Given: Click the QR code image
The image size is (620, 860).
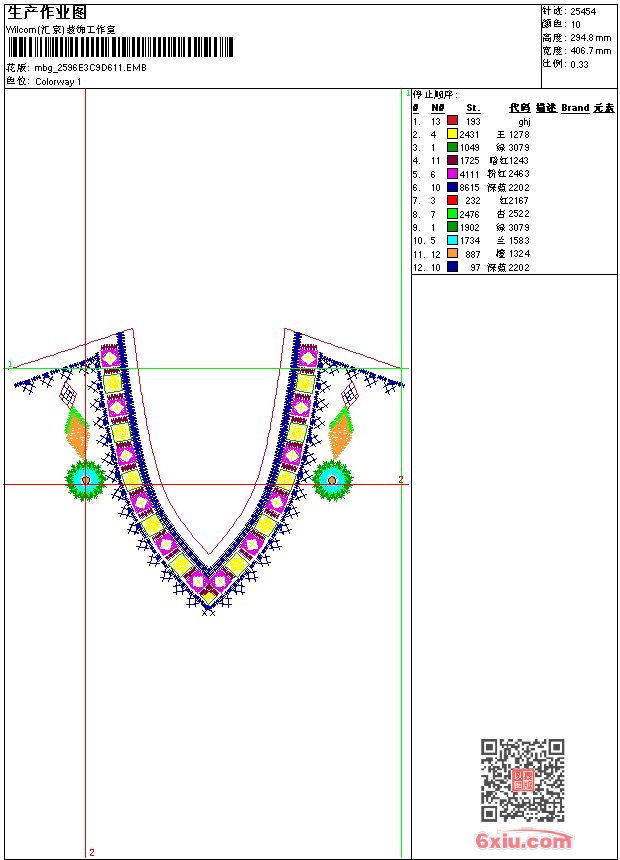Looking at the screenshot, I should point(522,780).
